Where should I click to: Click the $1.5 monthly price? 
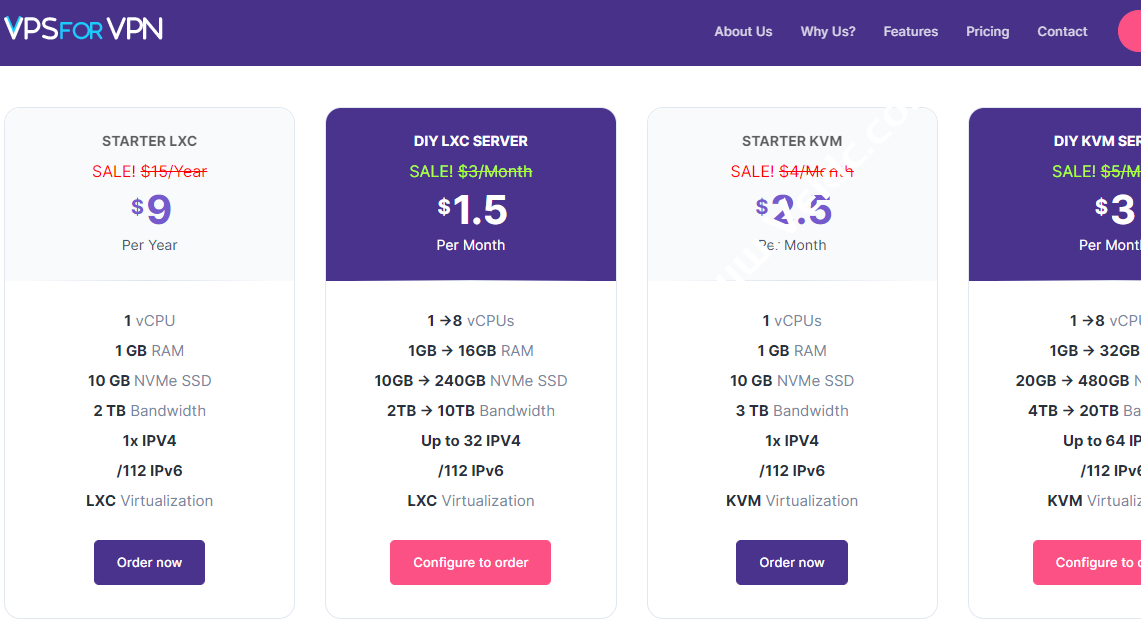(x=470, y=208)
